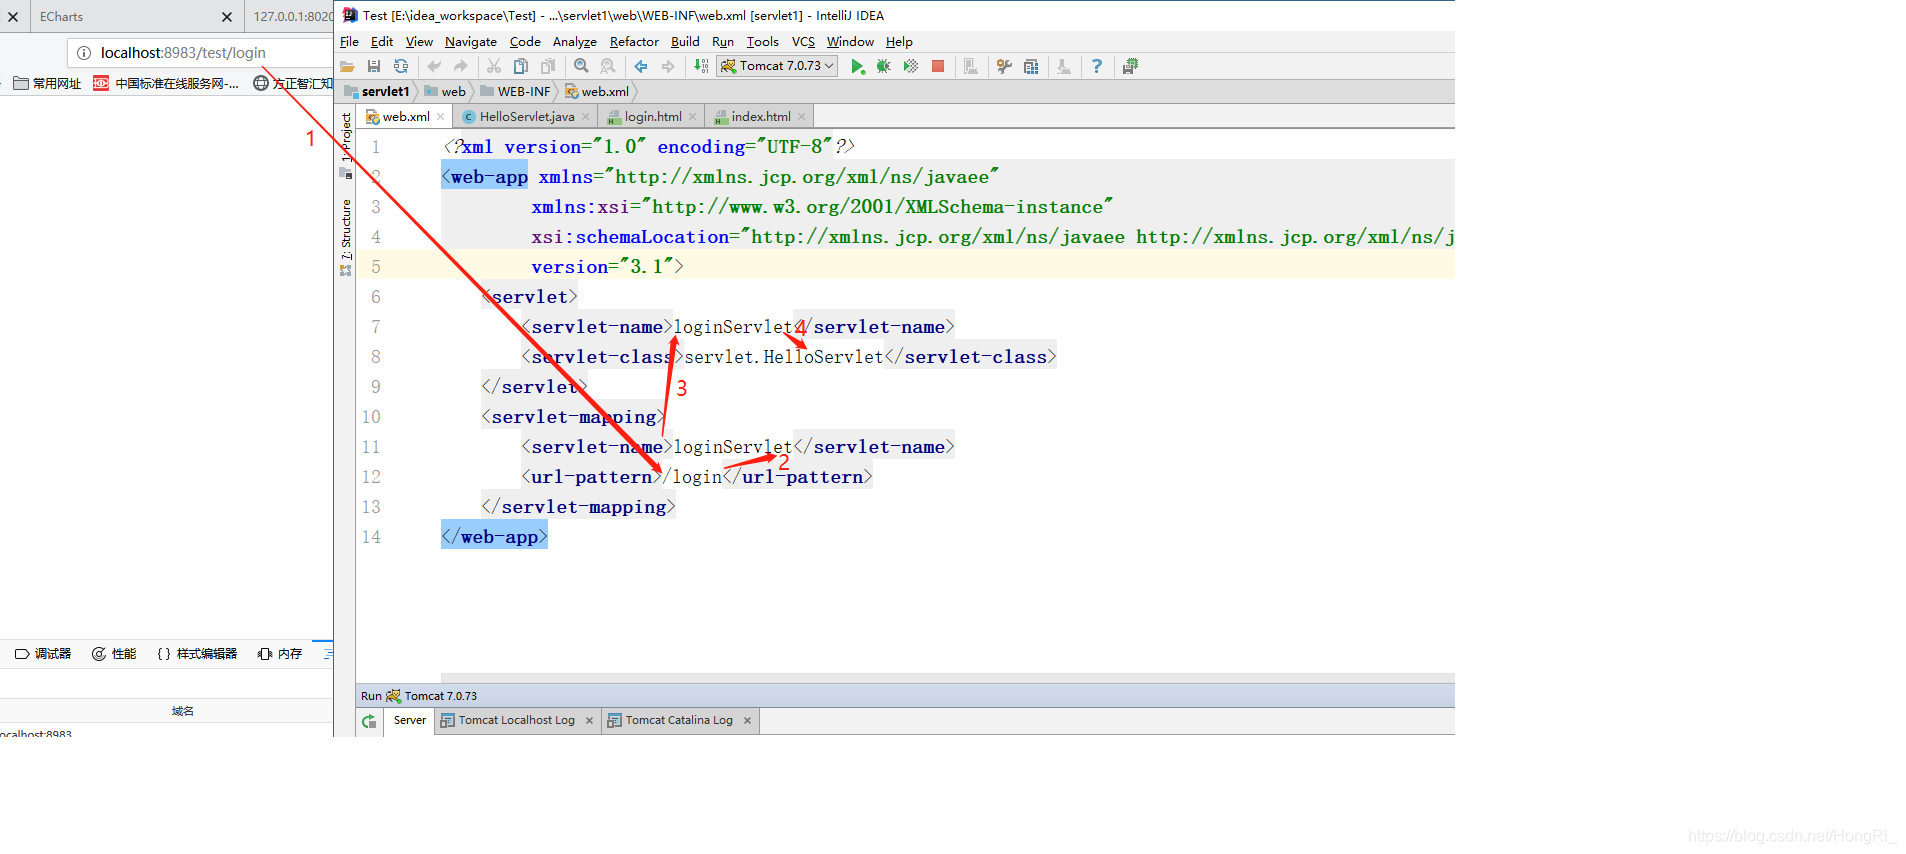Screen dimensions: 1906x854
Task: Navigate back with the blue left arrow
Action: click(x=641, y=66)
